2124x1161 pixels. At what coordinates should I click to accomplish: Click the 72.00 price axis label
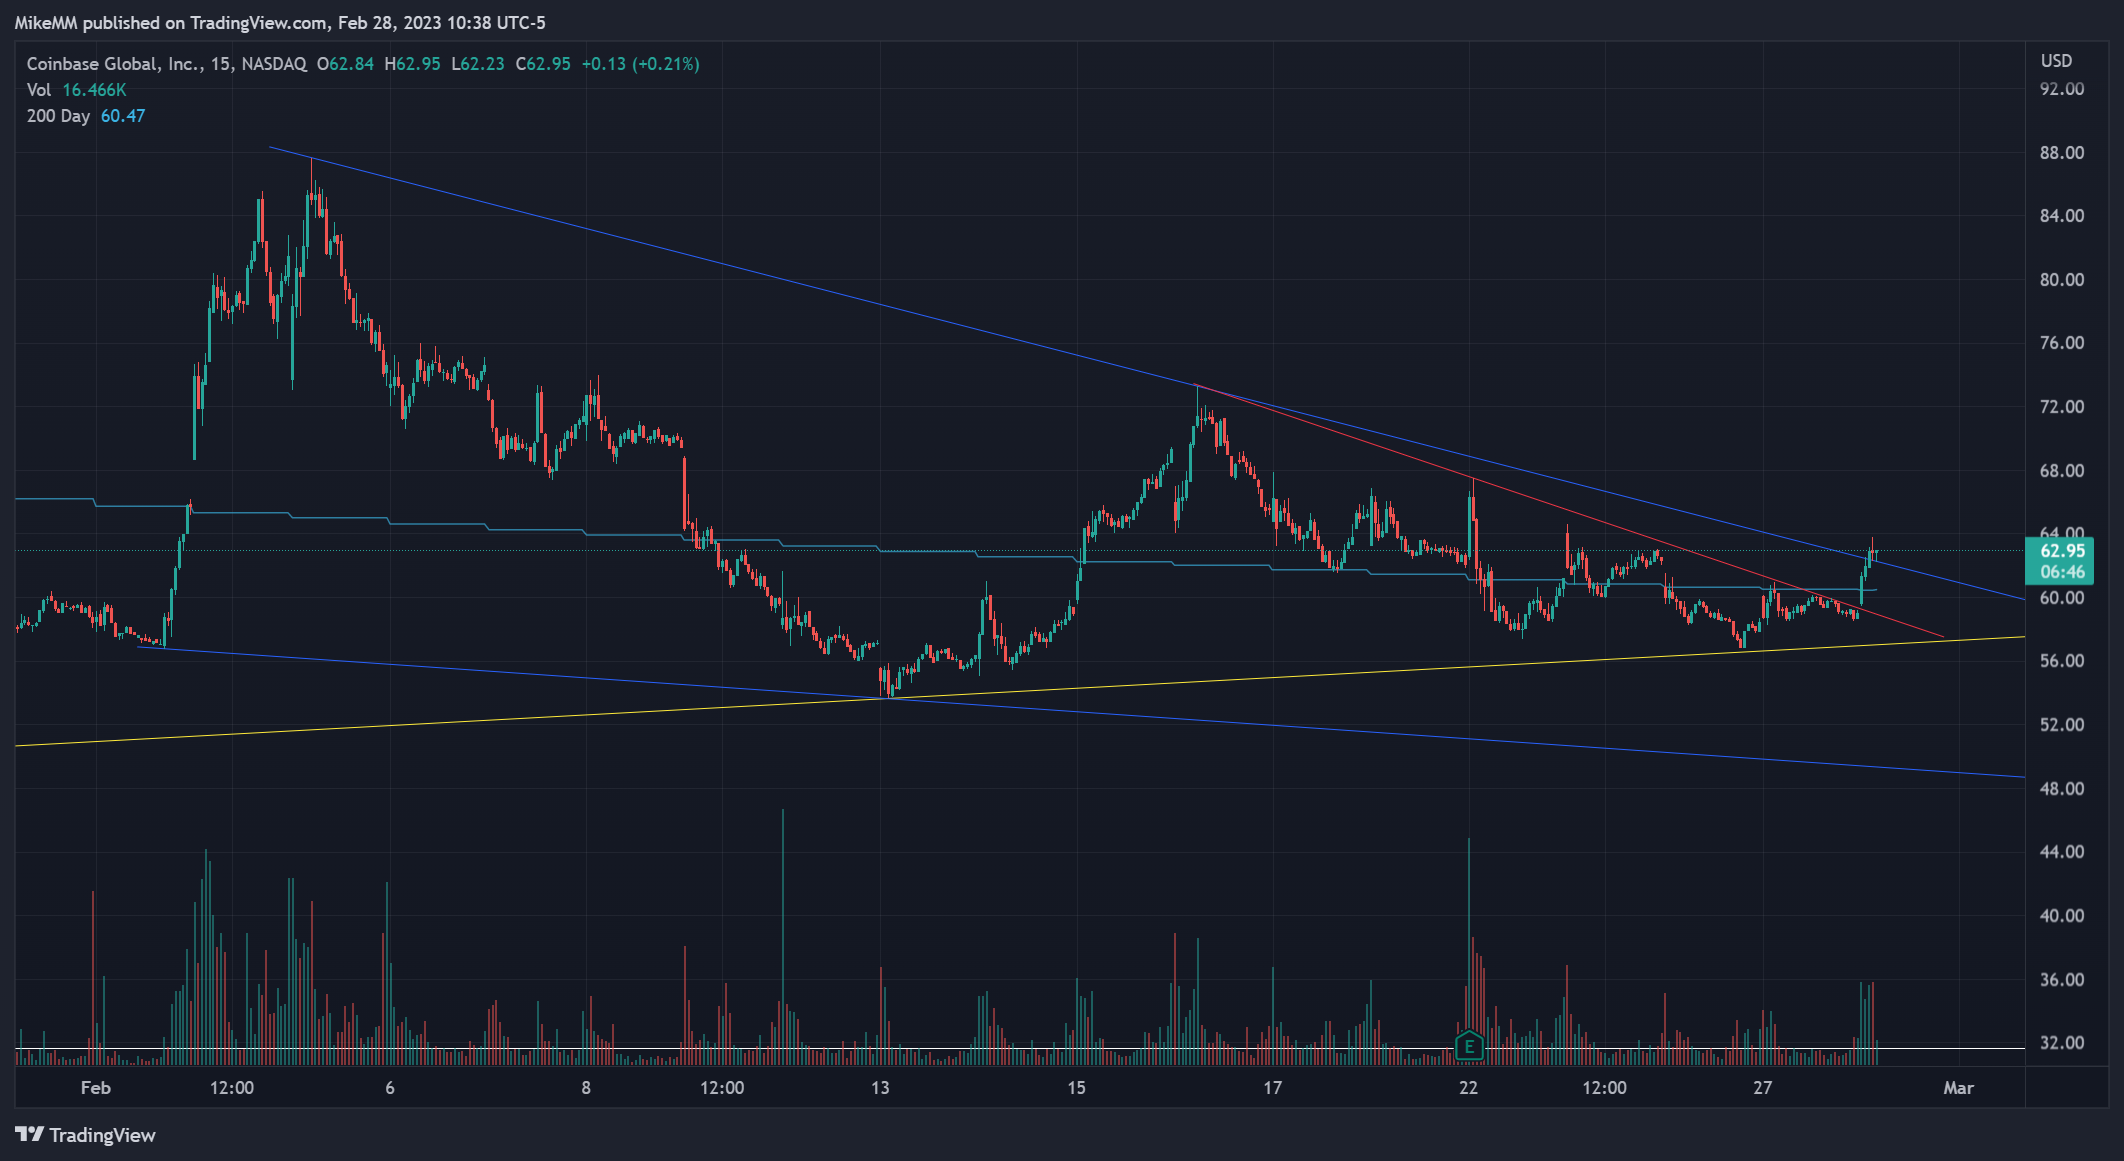pos(2062,407)
